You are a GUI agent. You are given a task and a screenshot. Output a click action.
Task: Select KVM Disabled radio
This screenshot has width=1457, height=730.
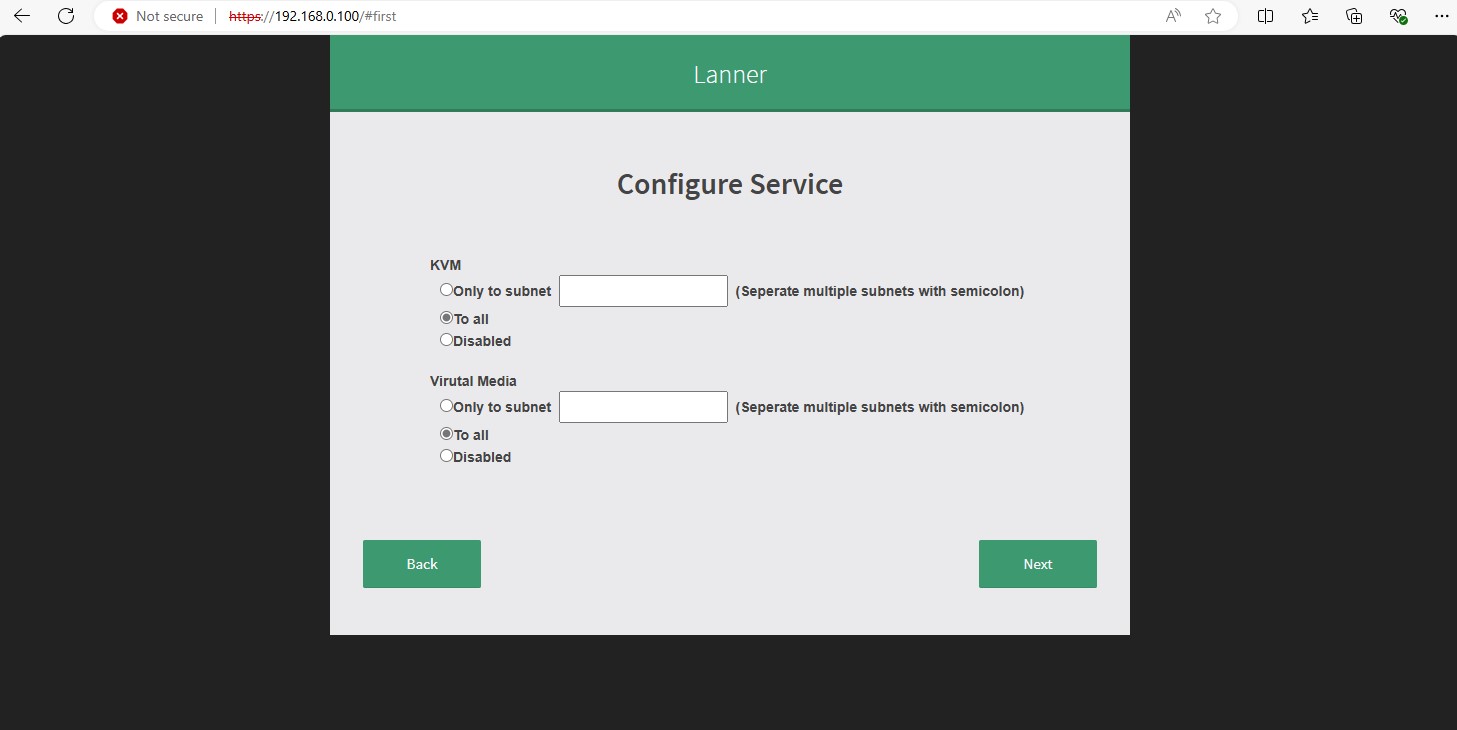[446, 340]
